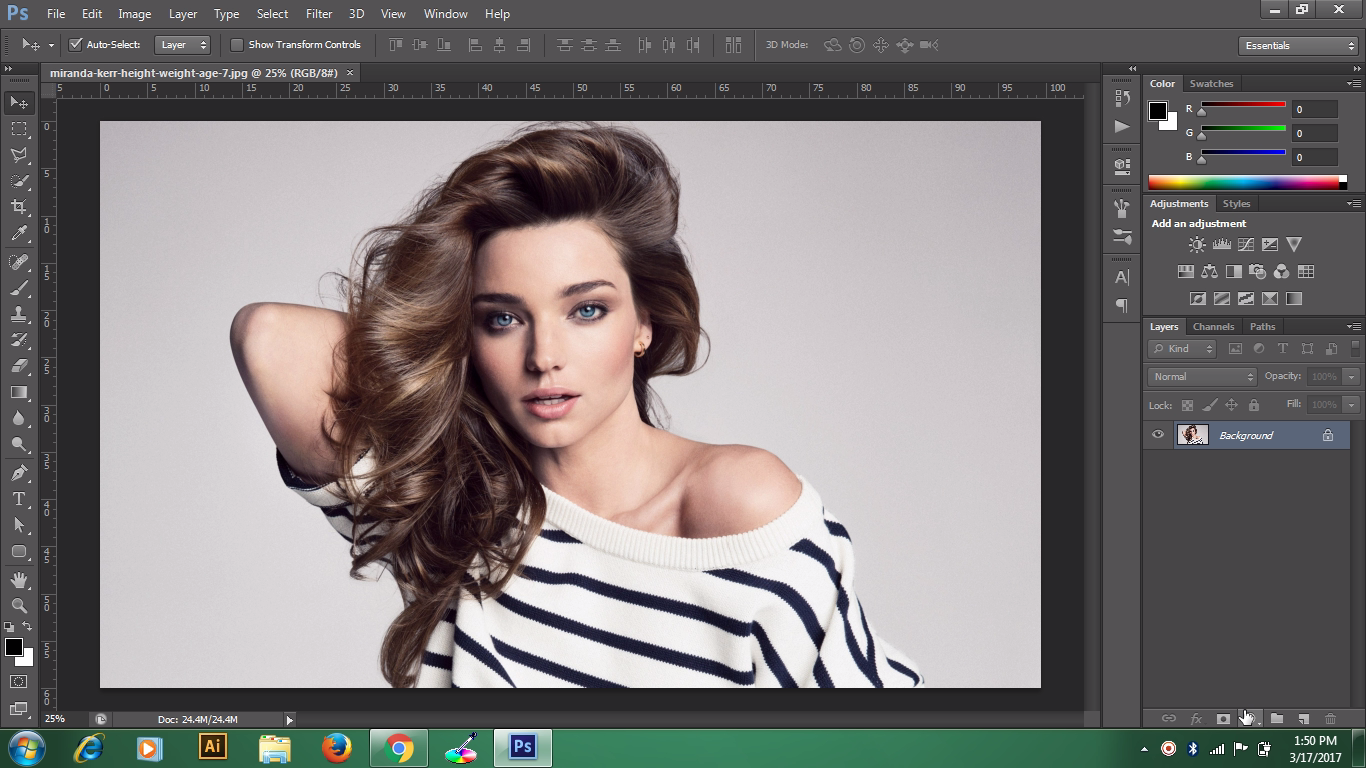Viewport: 1366px width, 768px height.
Task: Hide the Background layer visibility eye
Action: (x=1158, y=435)
